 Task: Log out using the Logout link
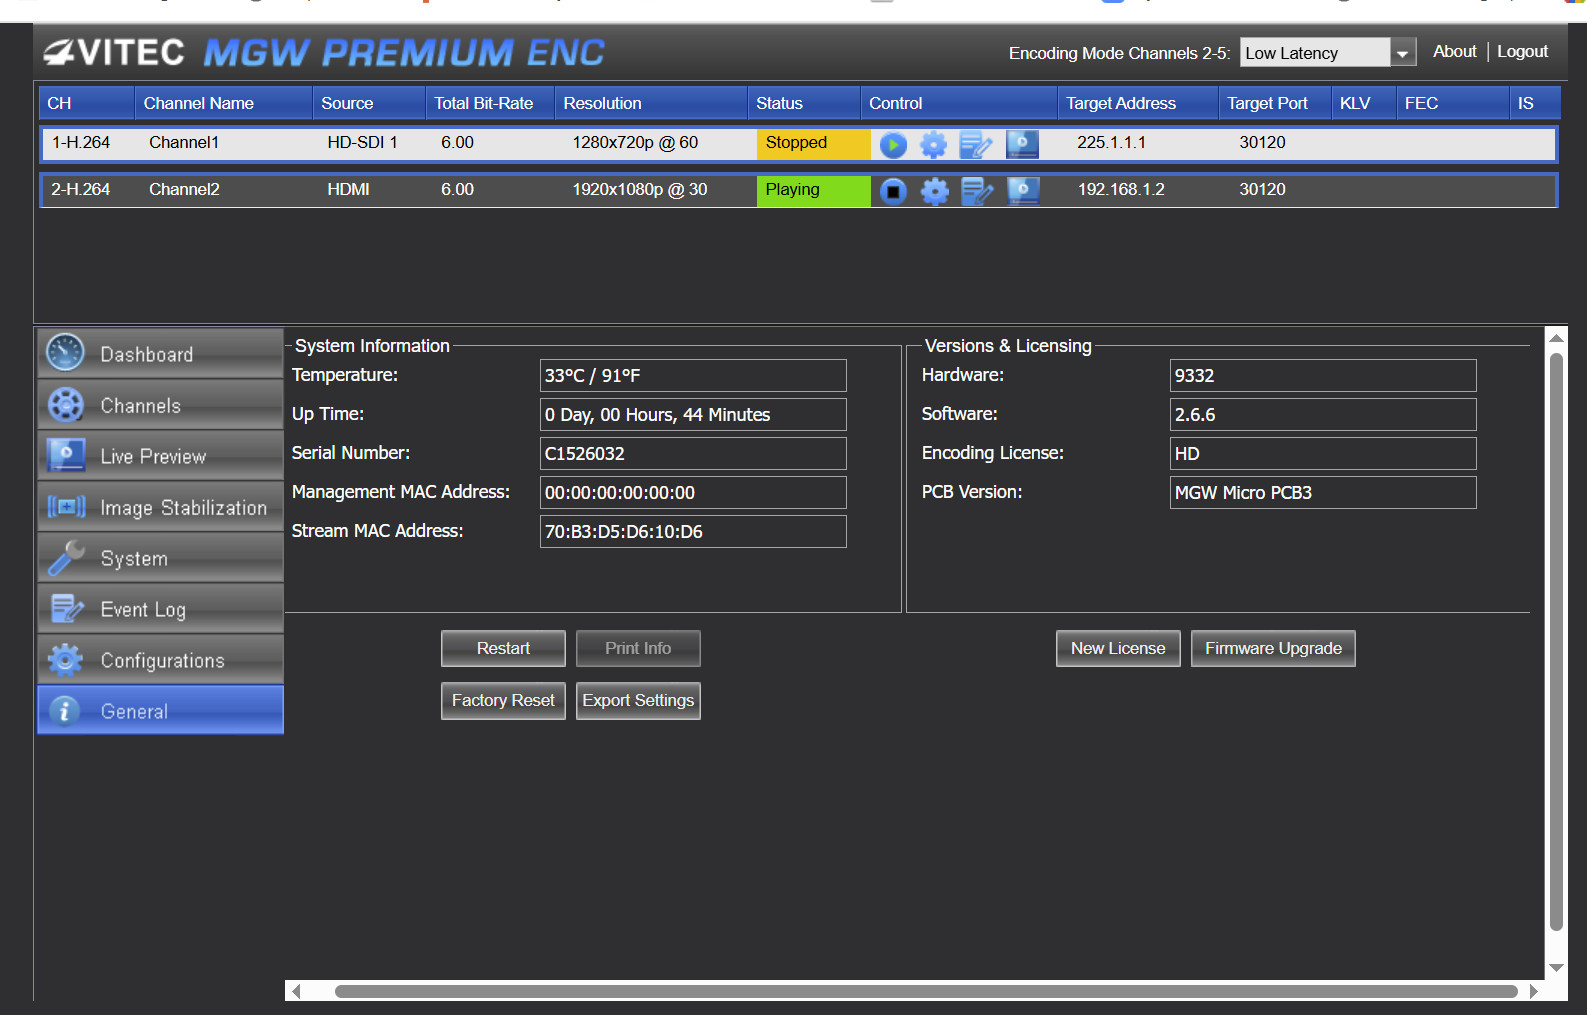tap(1522, 52)
